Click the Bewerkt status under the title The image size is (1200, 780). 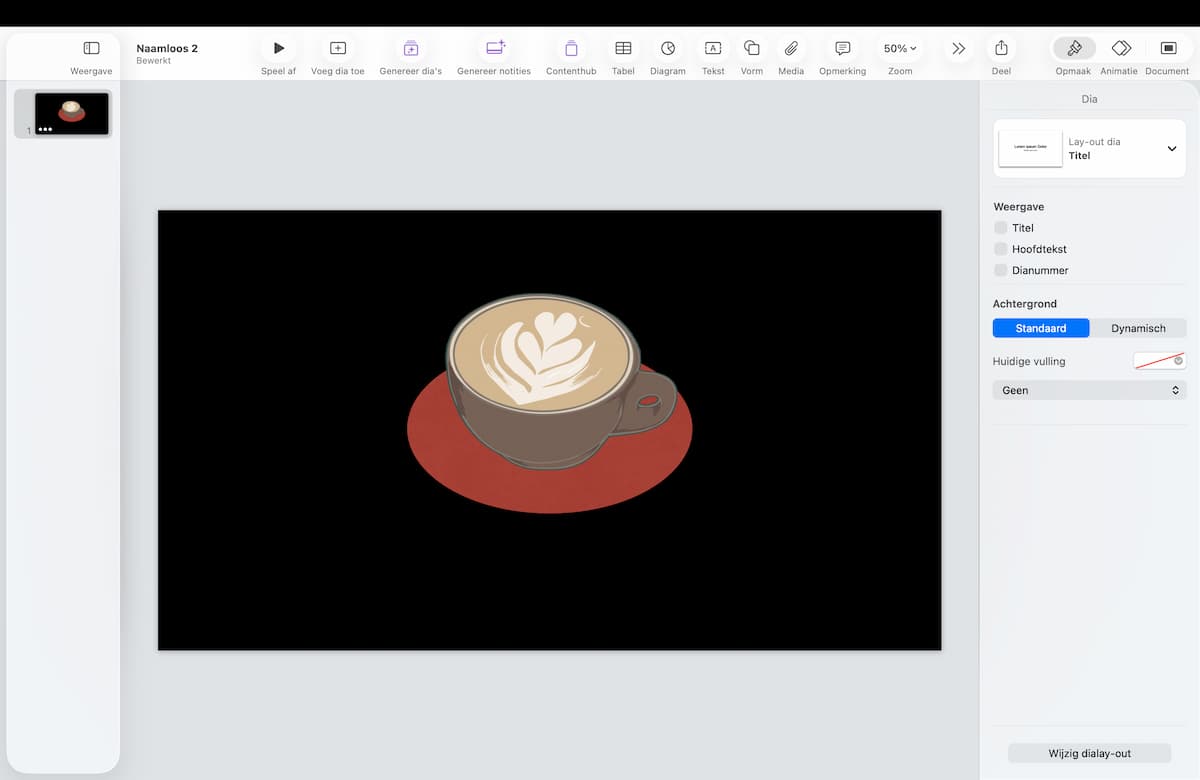[x=154, y=61]
